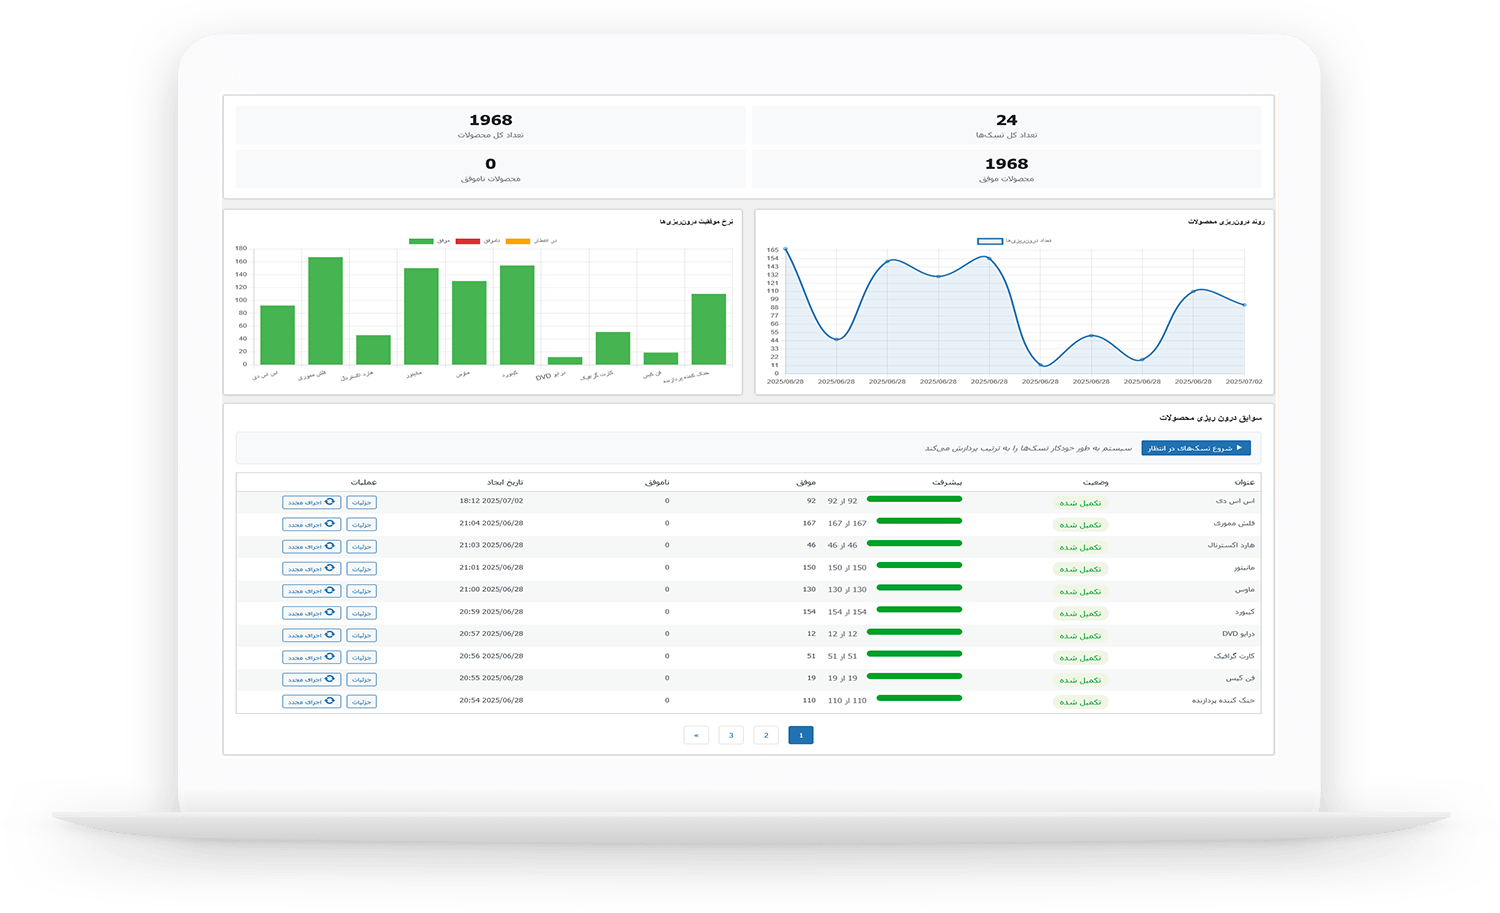Click the rerun refresh icon for the کیبورد row

[x=329, y=612]
